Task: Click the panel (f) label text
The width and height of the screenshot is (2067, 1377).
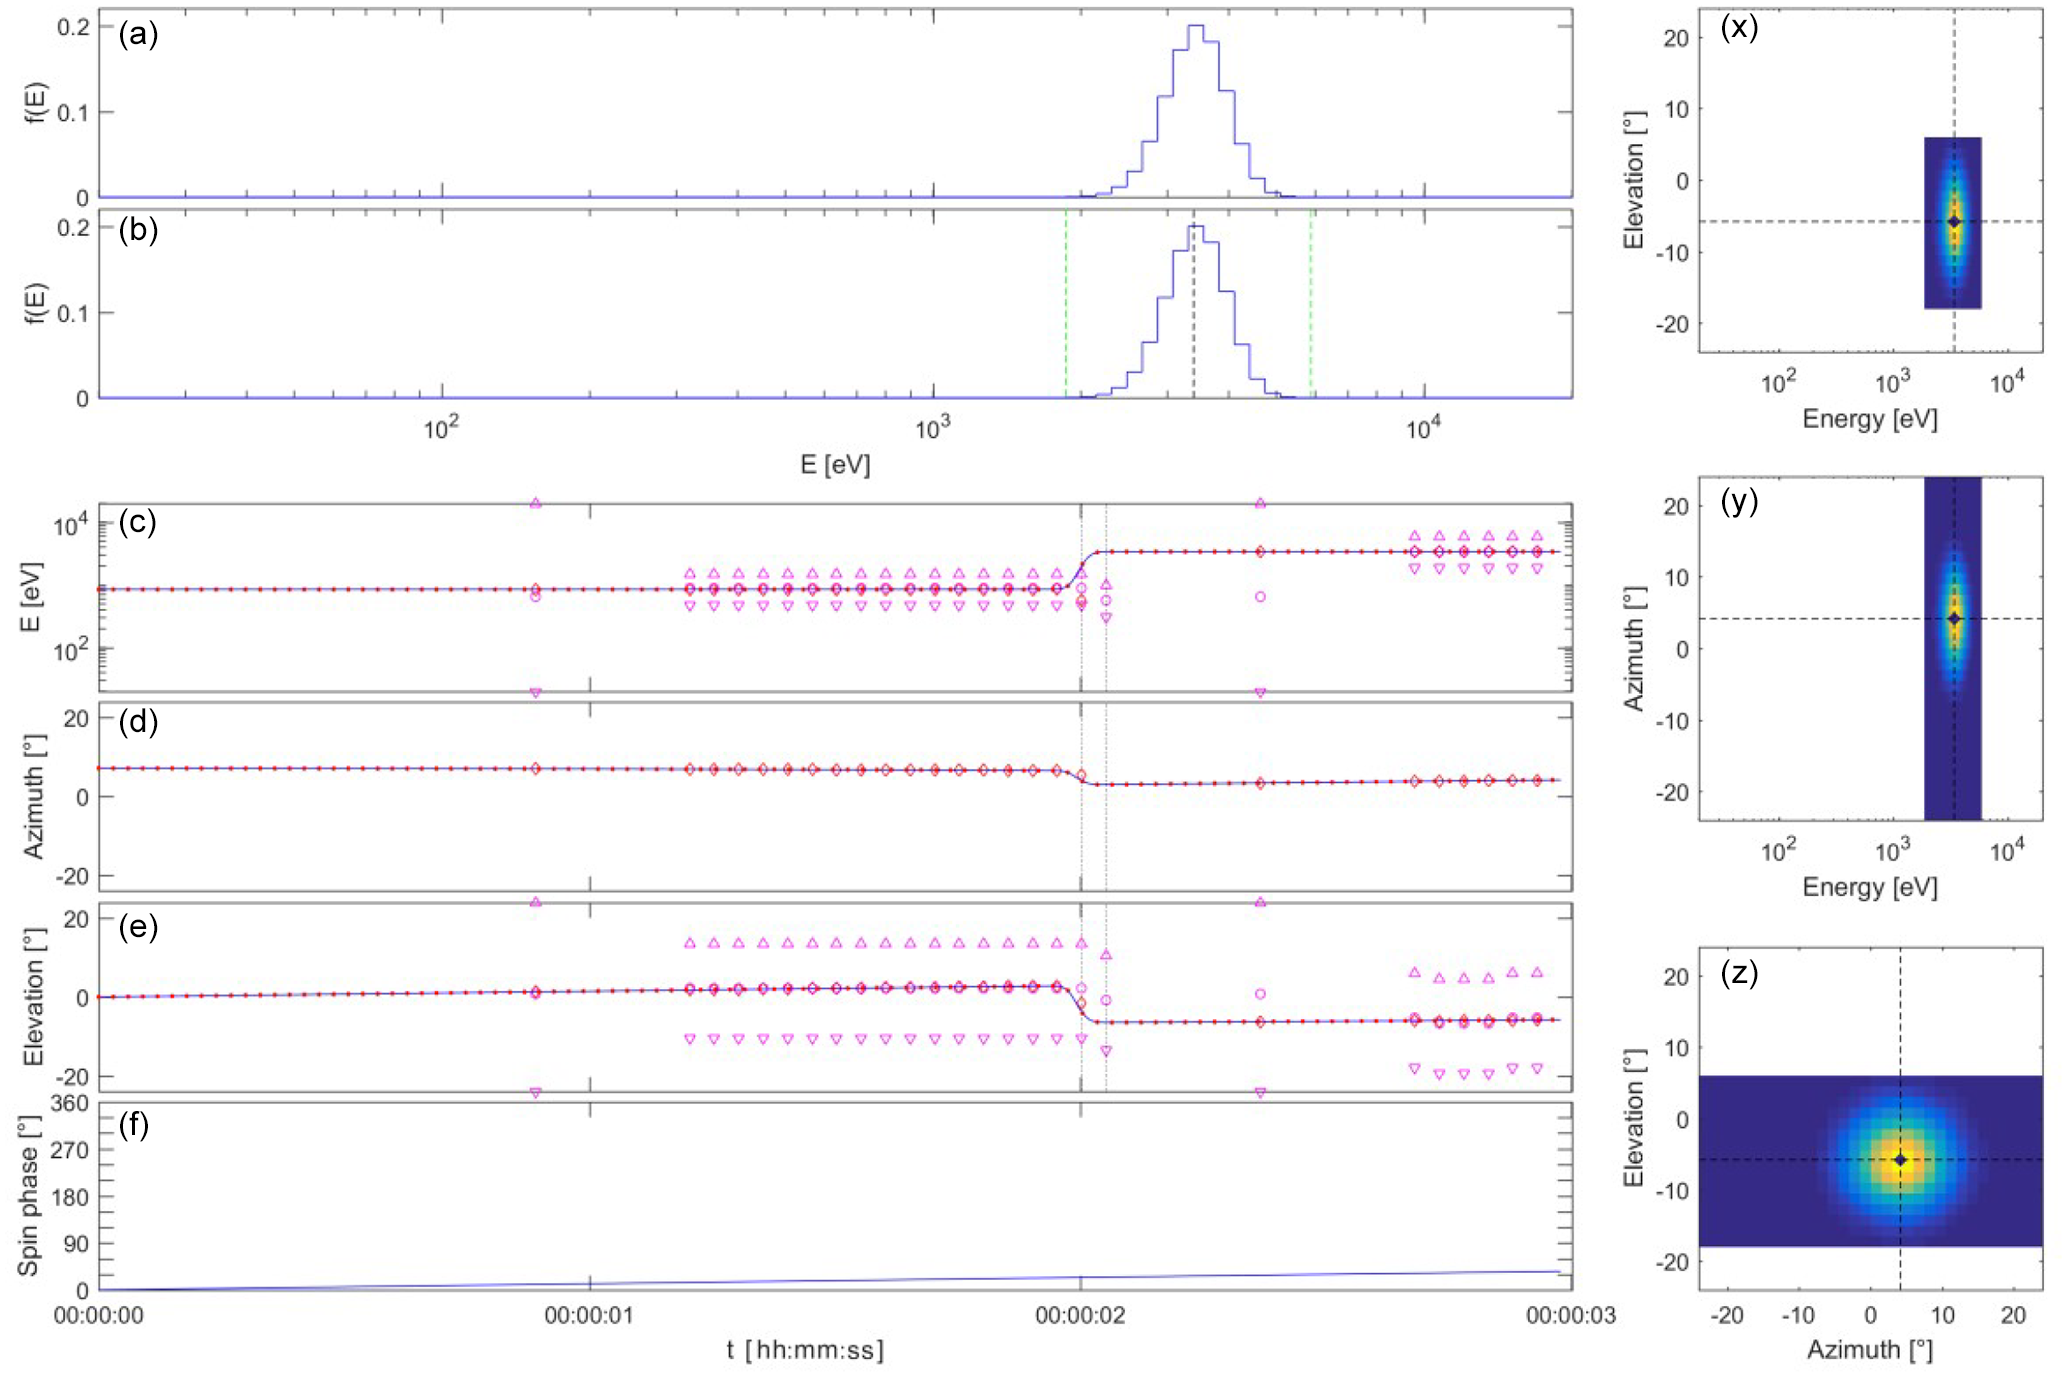Action: (x=133, y=1125)
